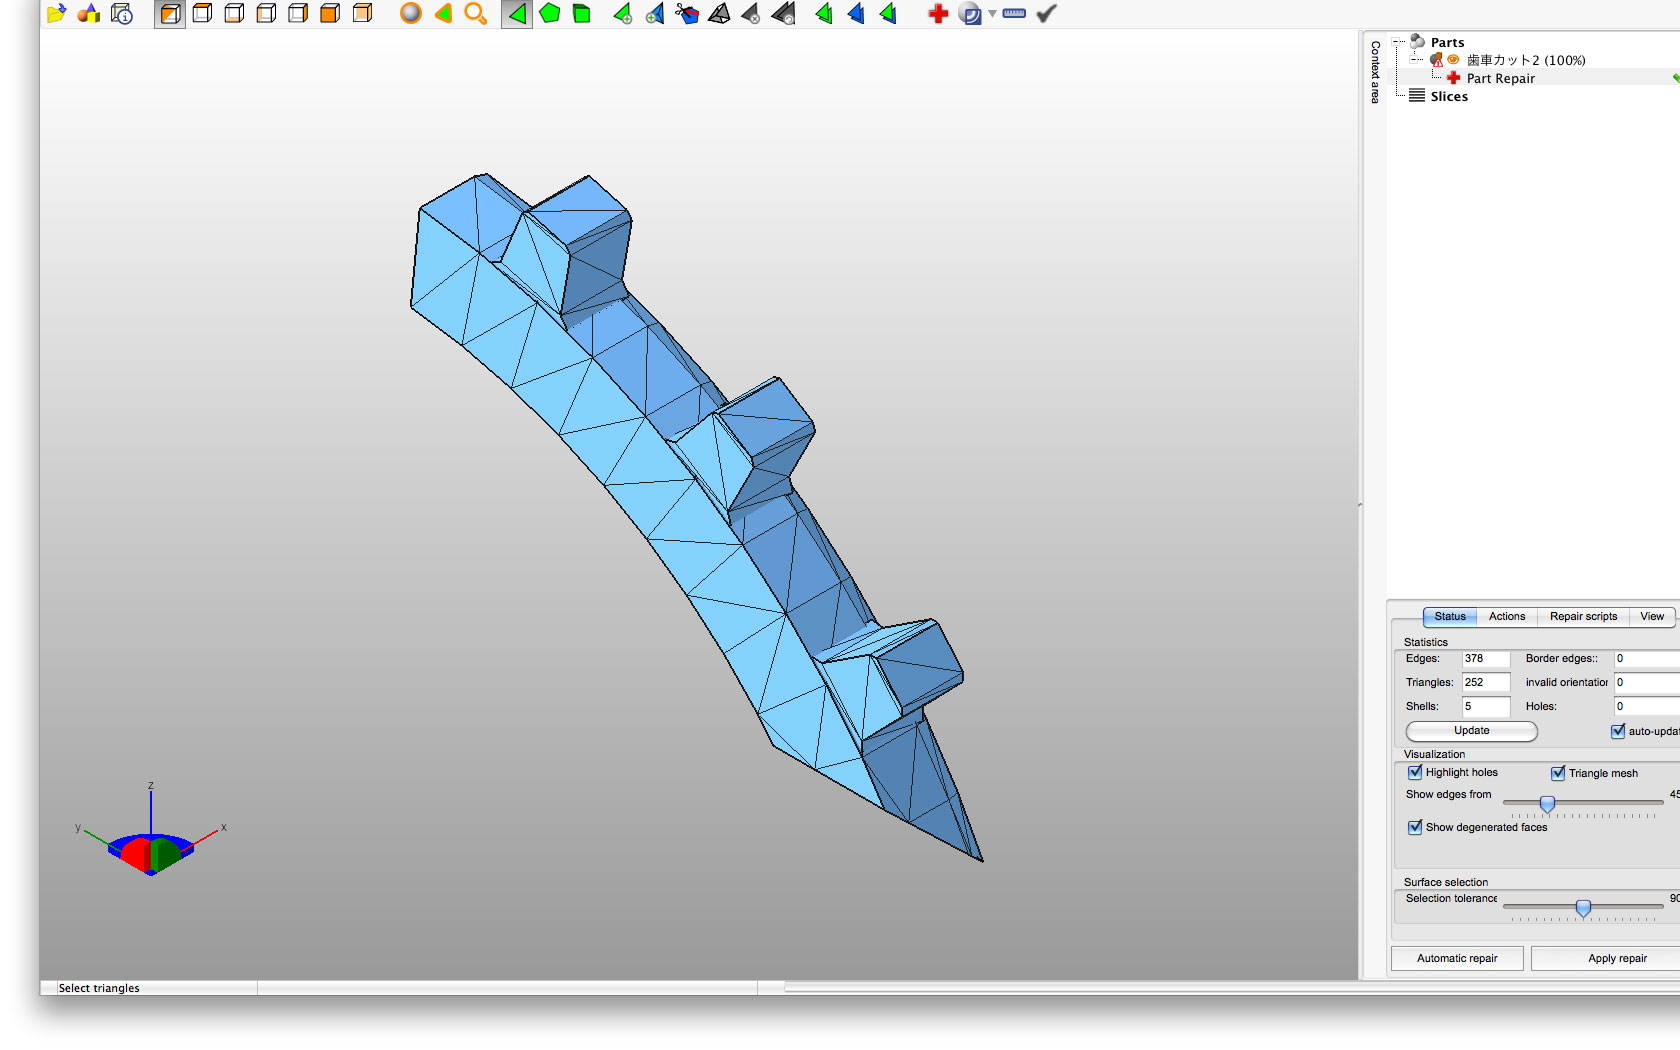Open the Repair scripts tab

coord(1583,617)
